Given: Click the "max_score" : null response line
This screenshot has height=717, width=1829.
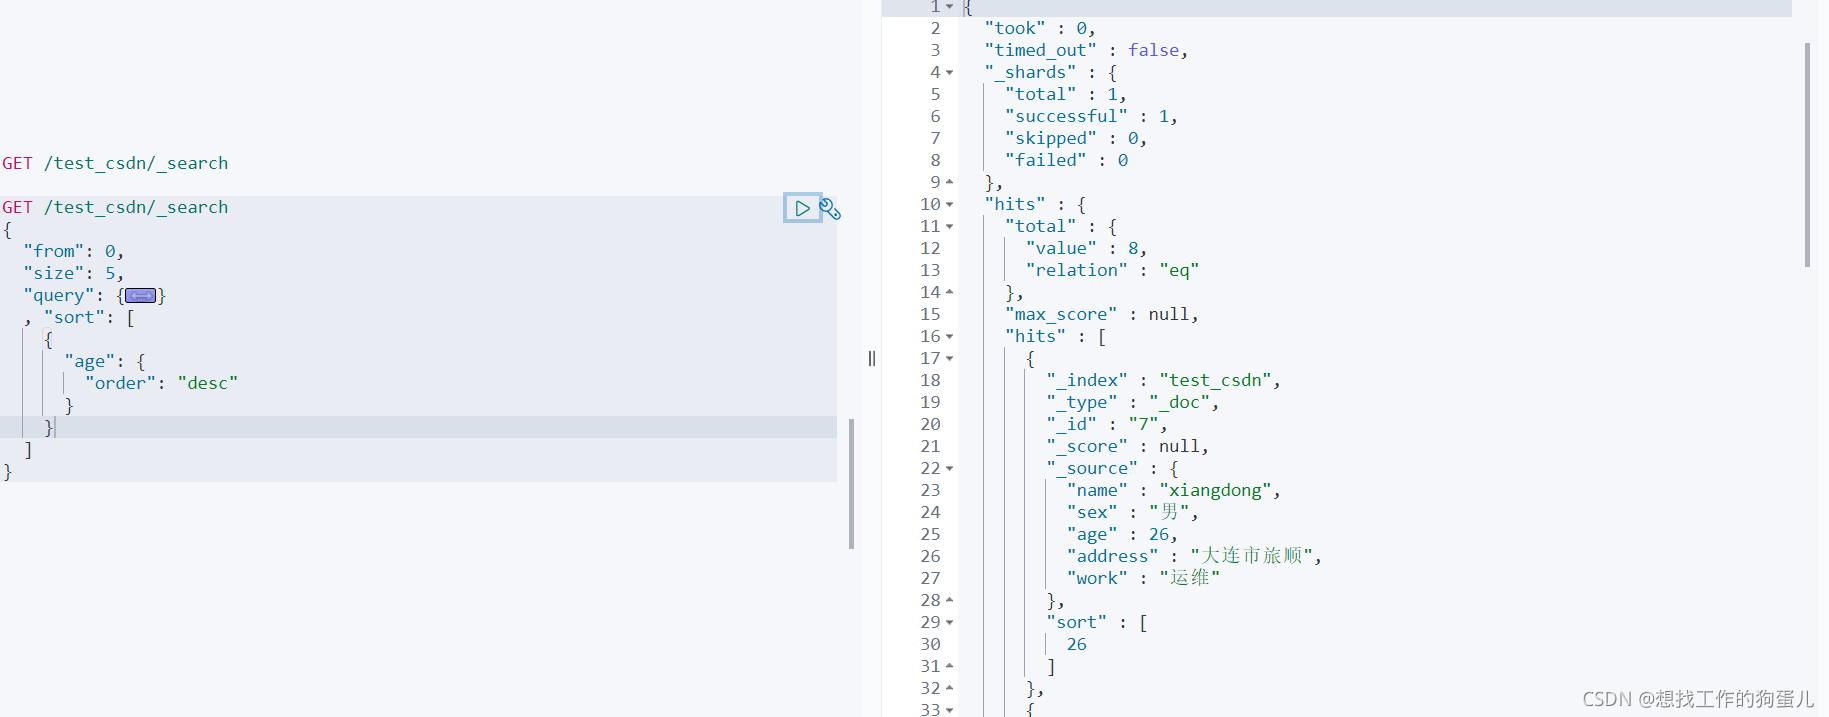Looking at the screenshot, I should [x=1102, y=314].
